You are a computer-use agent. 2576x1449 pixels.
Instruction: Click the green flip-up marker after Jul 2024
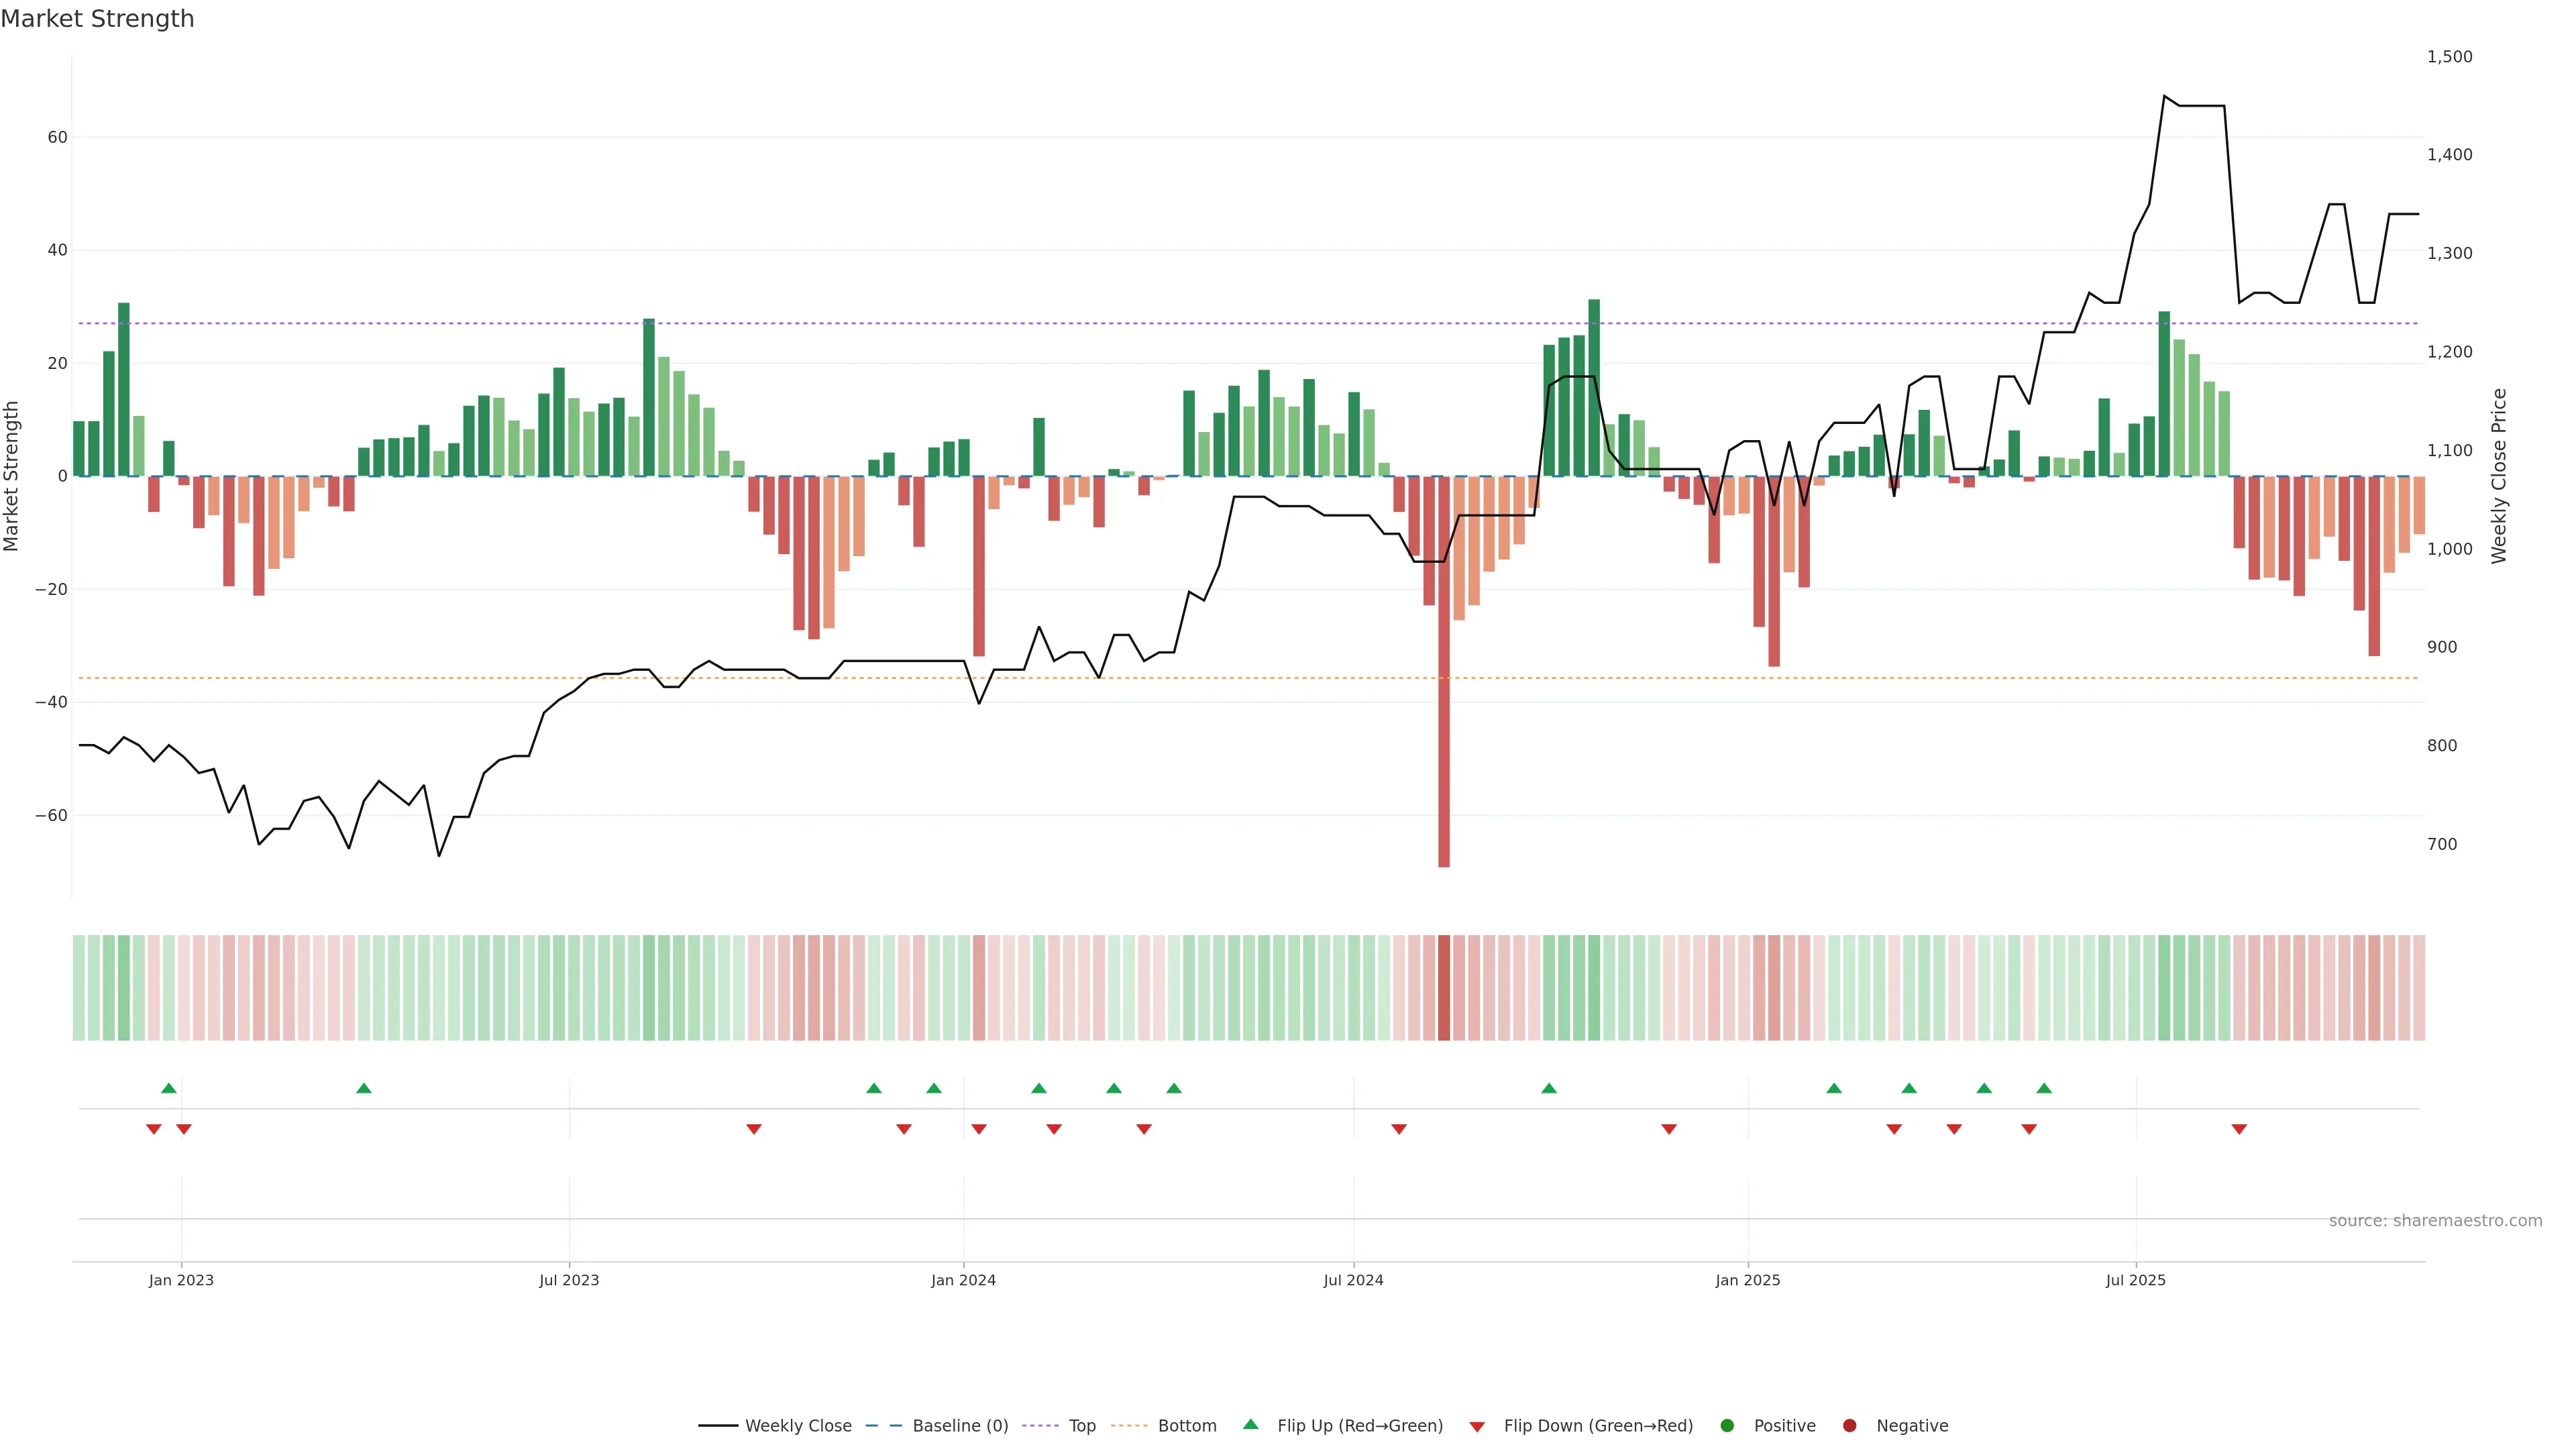click(1549, 1088)
